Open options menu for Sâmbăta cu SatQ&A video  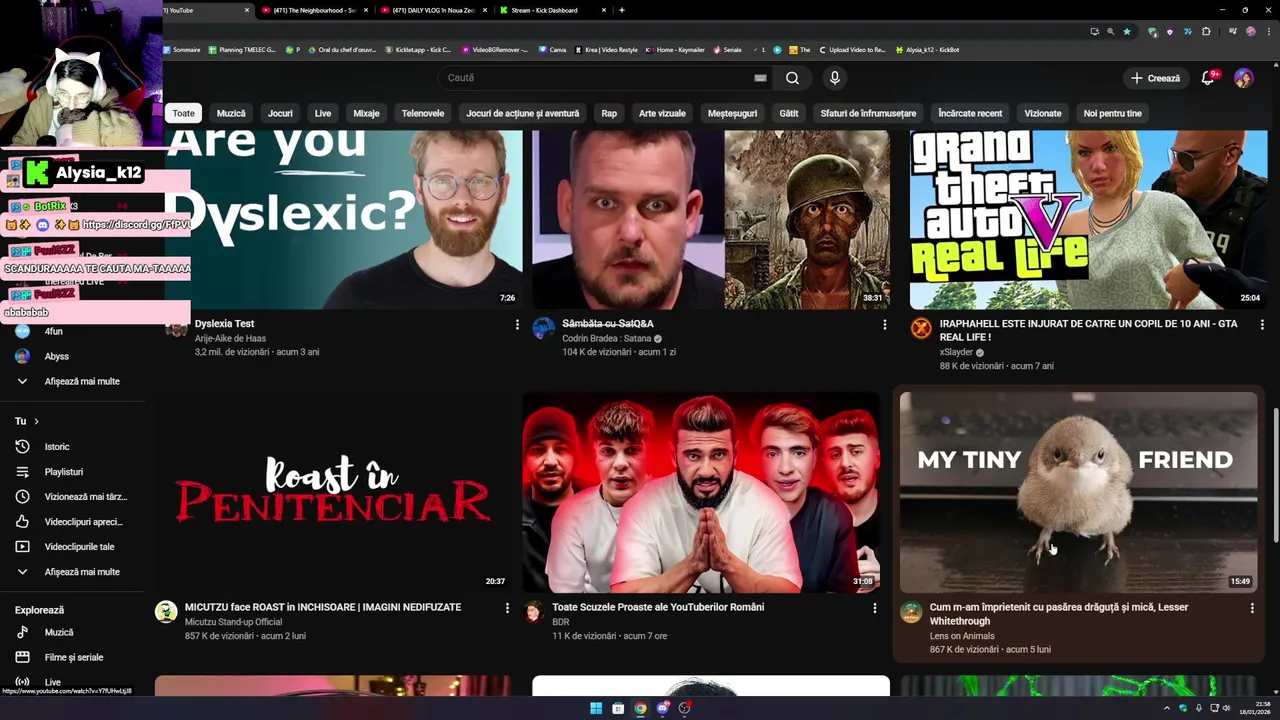[x=884, y=324]
